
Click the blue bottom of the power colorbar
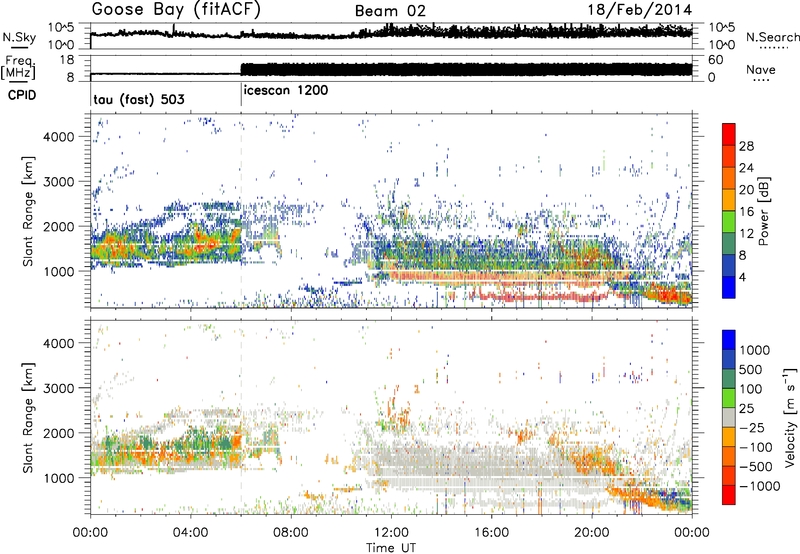(x=729, y=288)
